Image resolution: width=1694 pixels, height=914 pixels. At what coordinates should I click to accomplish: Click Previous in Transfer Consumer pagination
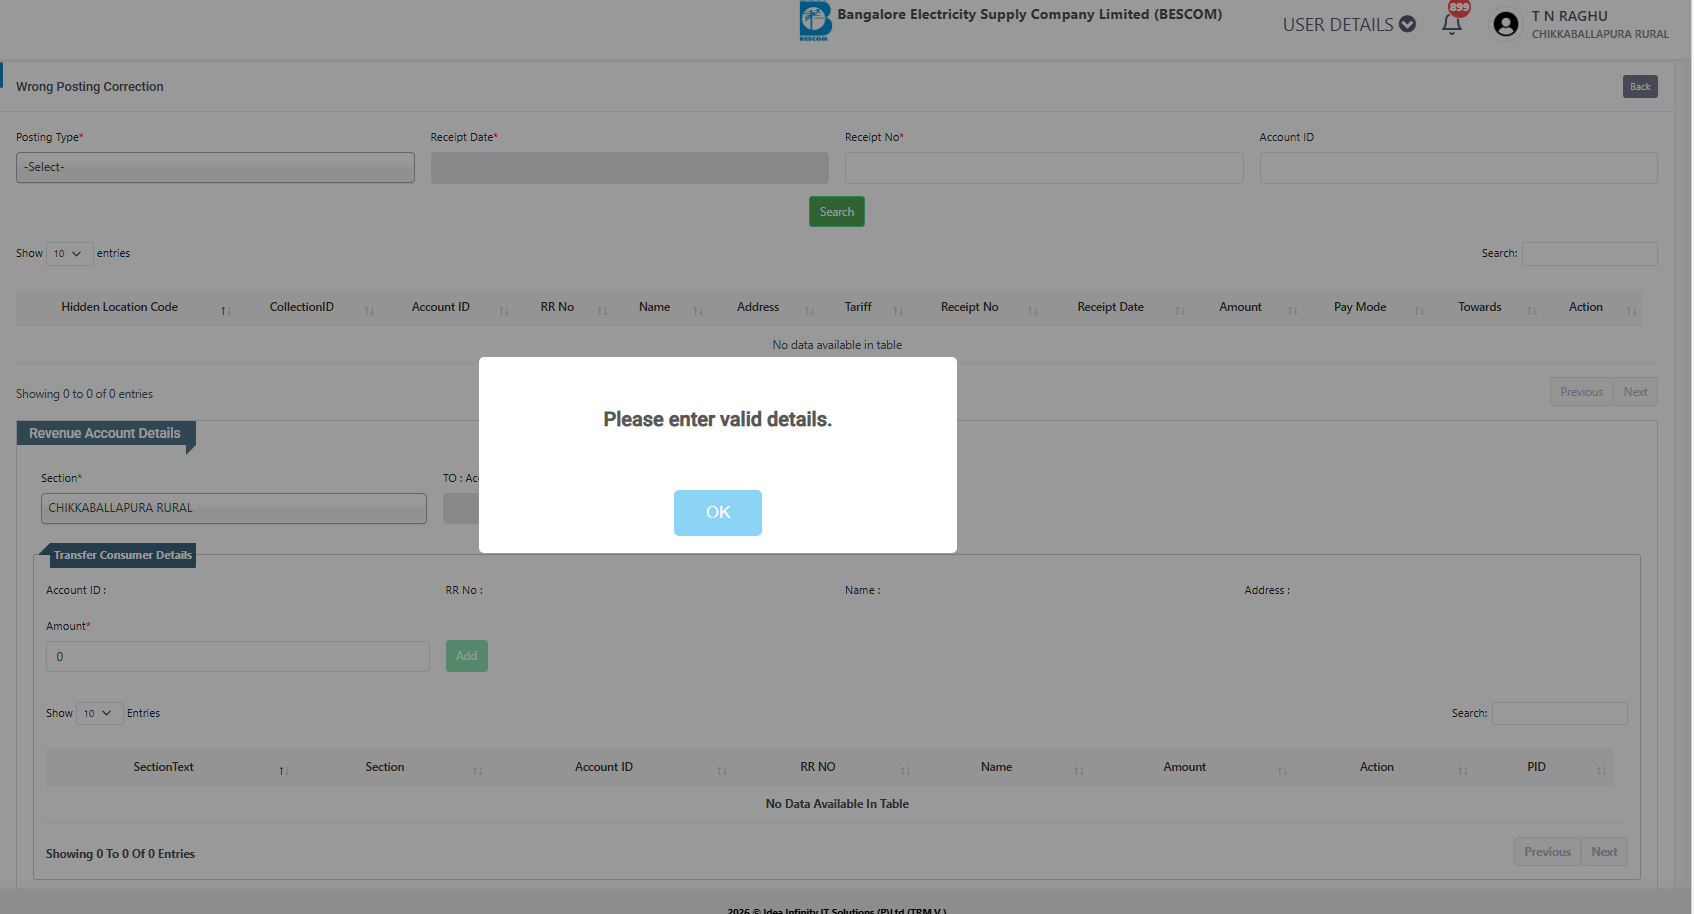(1548, 852)
